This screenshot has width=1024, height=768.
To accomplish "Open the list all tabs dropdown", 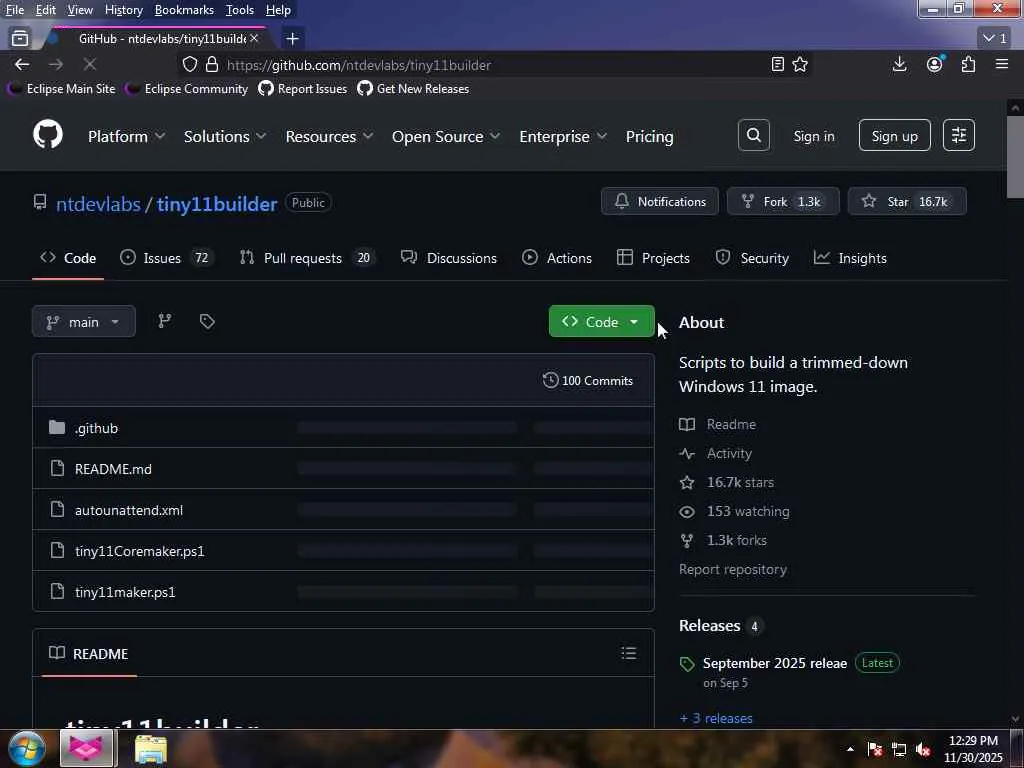I will pyautogui.click(x=995, y=39).
